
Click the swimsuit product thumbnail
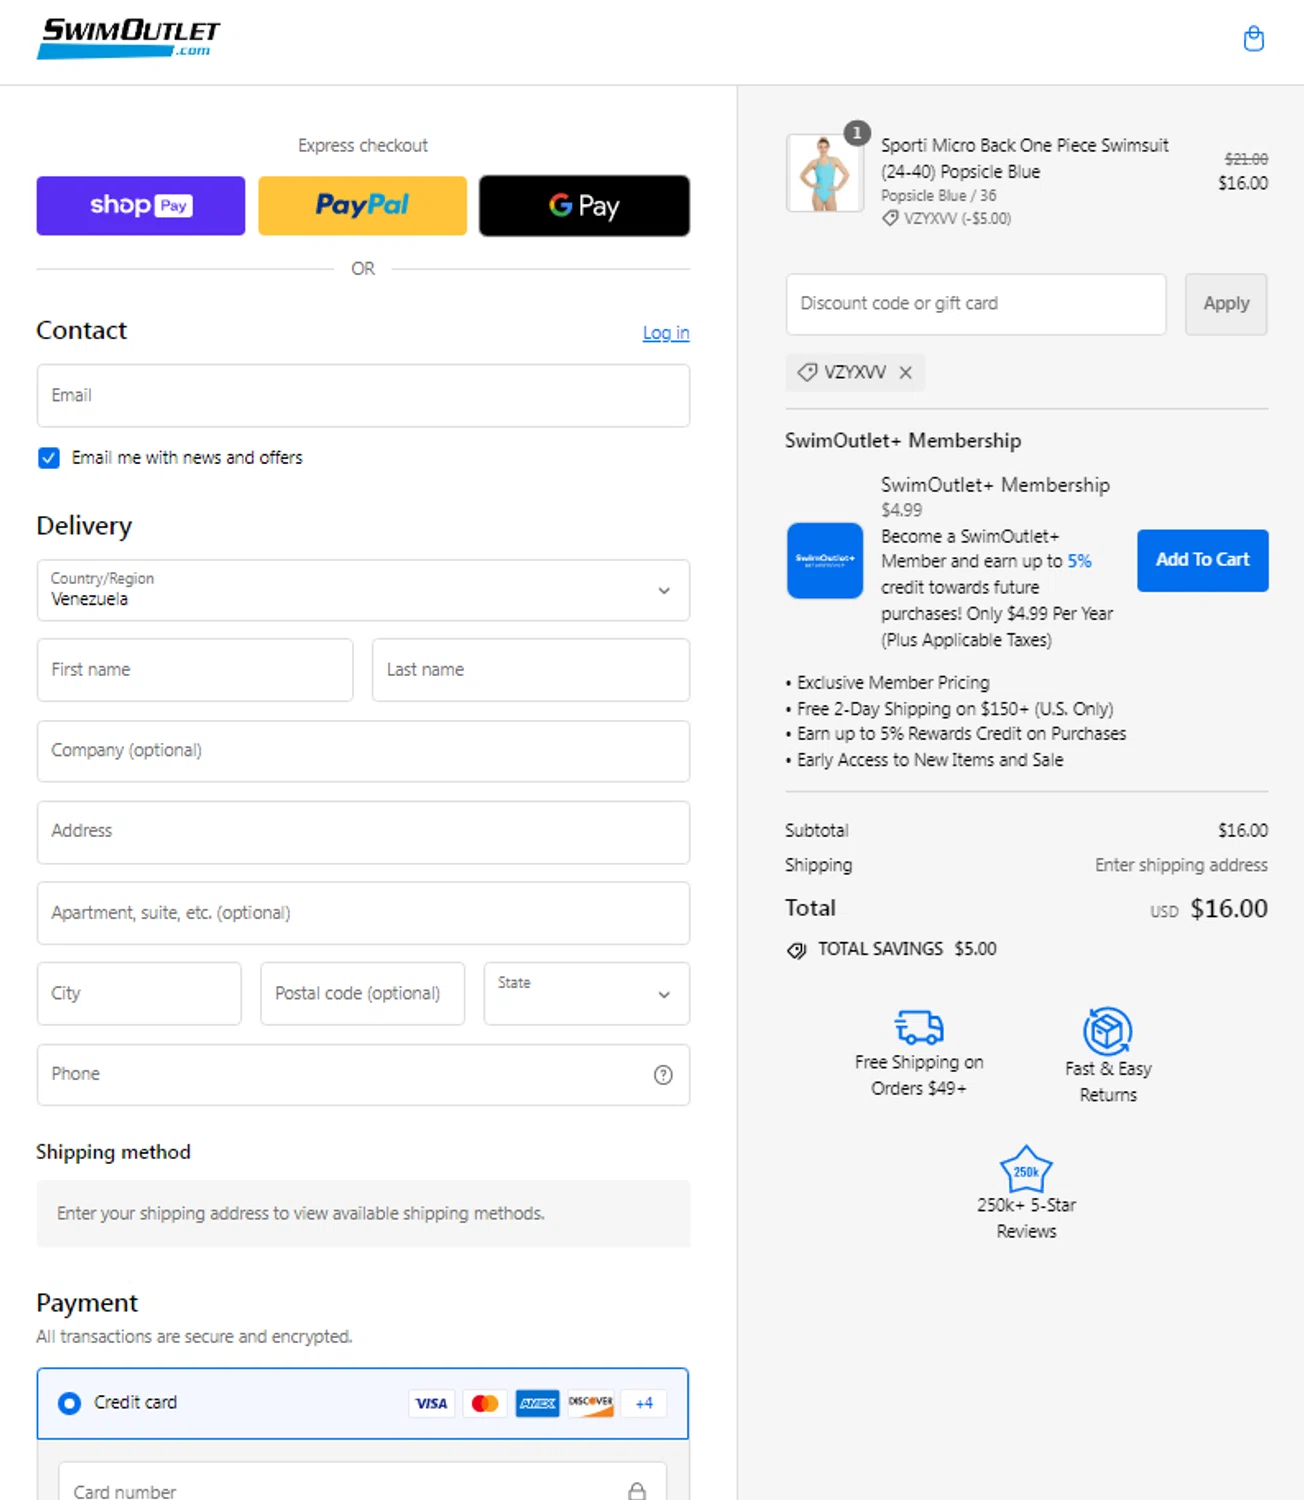(824, 173)
